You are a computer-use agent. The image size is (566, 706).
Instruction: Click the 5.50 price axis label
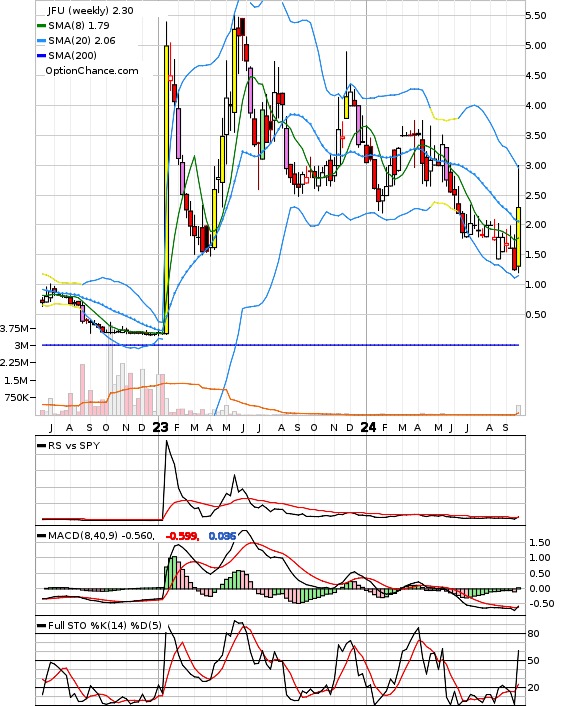point(536,16)
